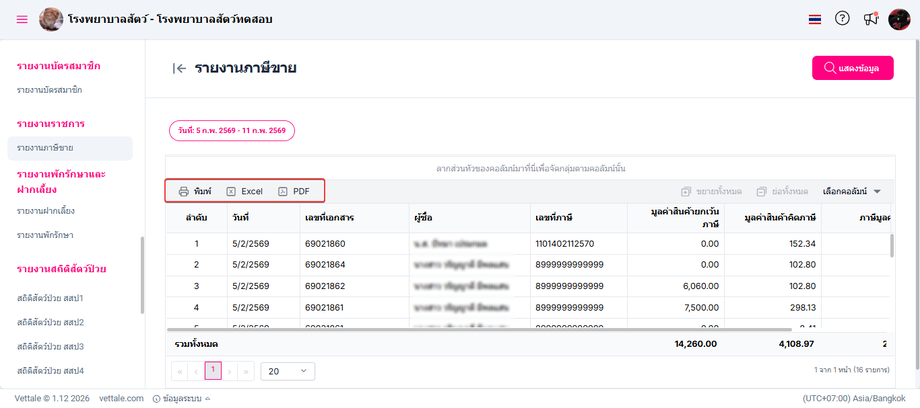The width and height of the screenshot is (920, 408).
Task: Sort by เลขที่เอกสาร column header
Action: click(355, 218)
